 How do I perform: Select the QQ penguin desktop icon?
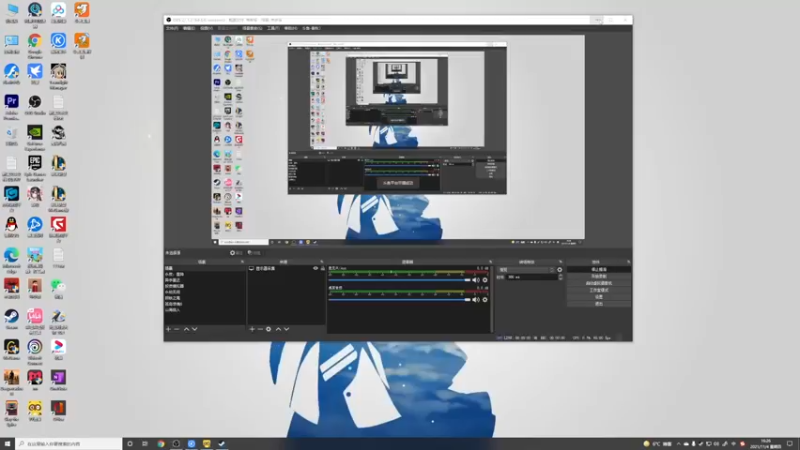[11, 227]
